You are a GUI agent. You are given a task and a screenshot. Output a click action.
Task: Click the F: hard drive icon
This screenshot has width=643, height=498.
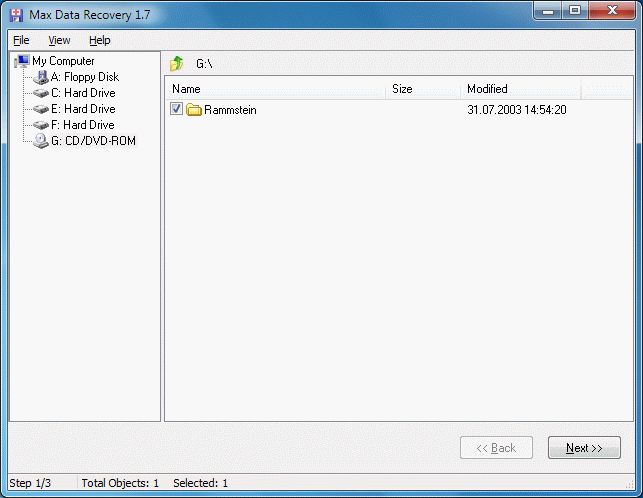pyautogui.click(x=41, y=125)
